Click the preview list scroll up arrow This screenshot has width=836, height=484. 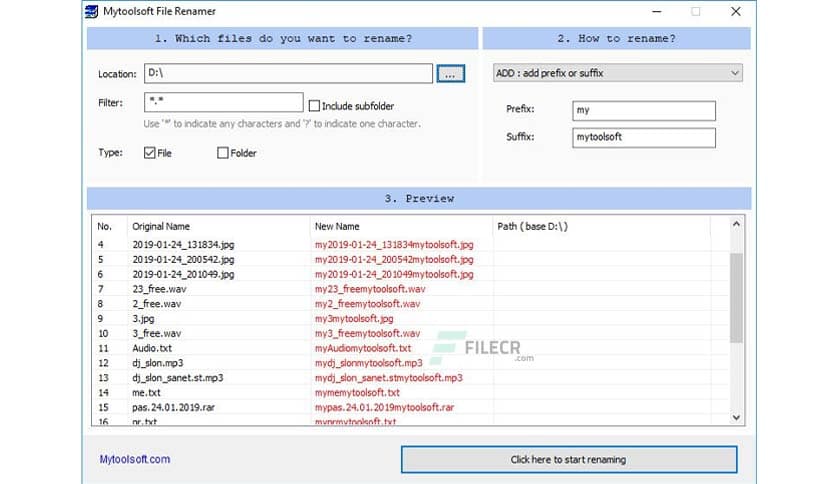pyautogui.click(x=736, y=224)
